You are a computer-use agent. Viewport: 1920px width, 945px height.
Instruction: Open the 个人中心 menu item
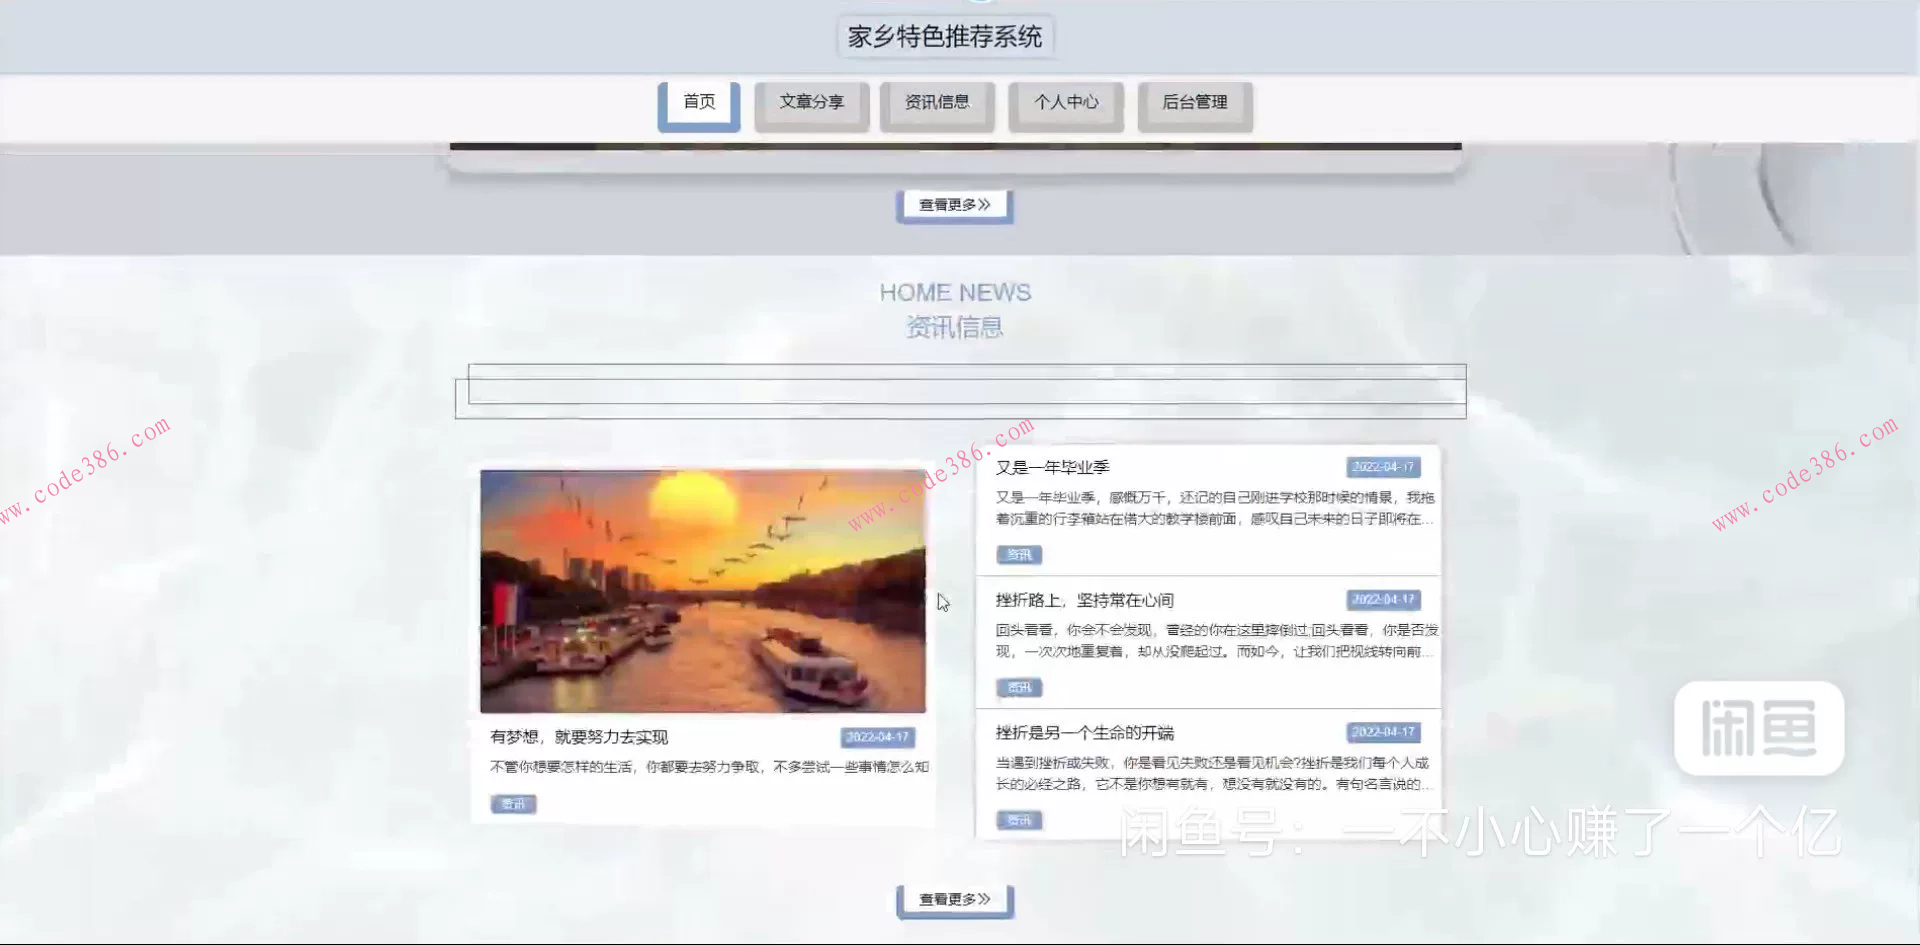[x=1066, y=101]
